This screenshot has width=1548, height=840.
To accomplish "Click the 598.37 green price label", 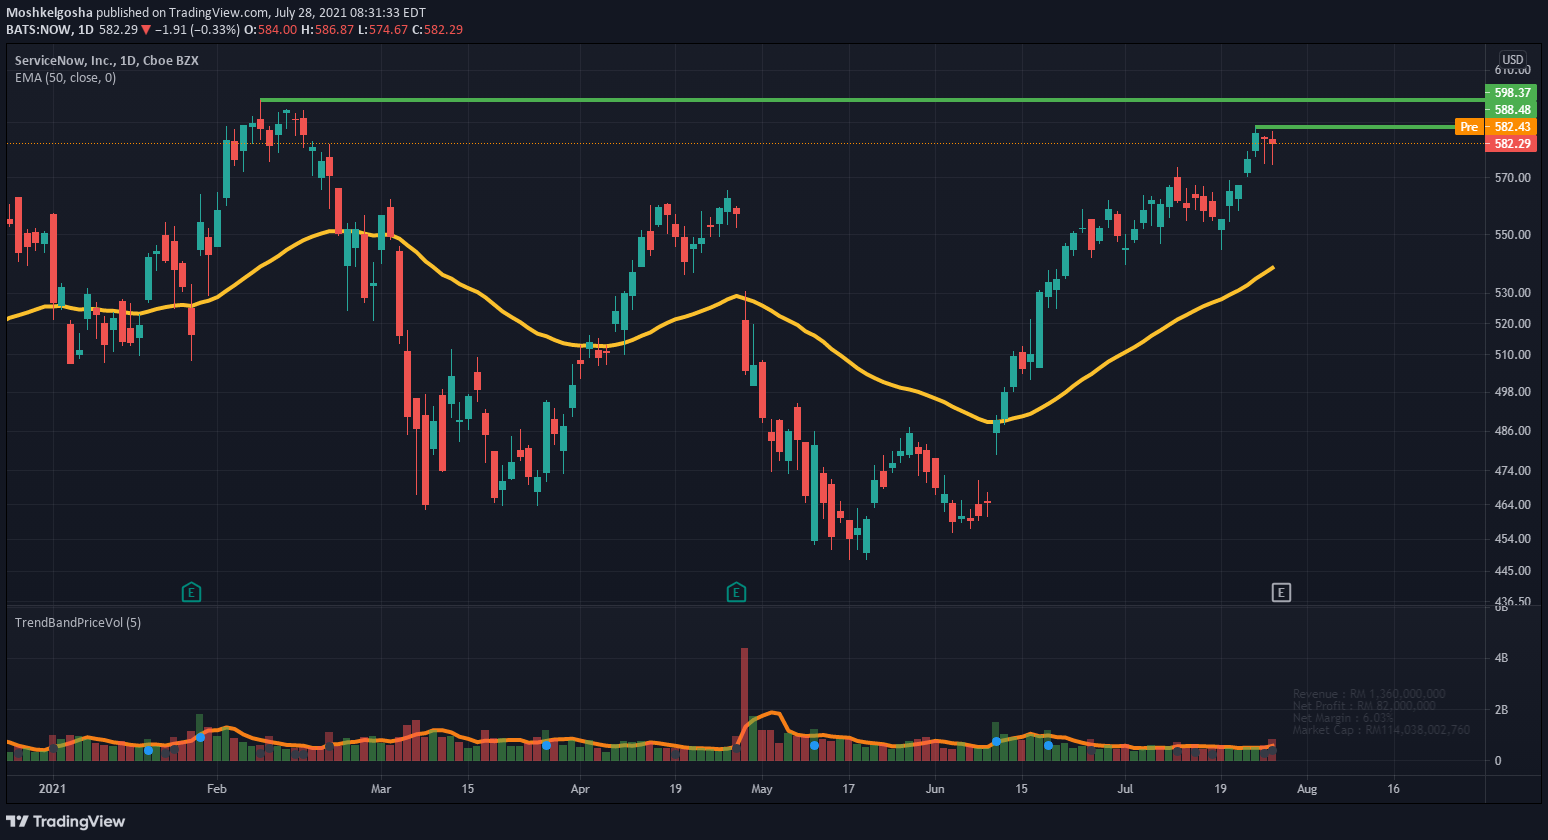I will [x=1511, y=93].
